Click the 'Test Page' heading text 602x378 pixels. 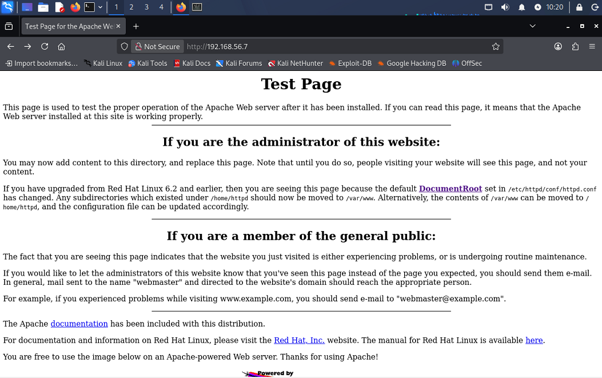click(301, 84)
